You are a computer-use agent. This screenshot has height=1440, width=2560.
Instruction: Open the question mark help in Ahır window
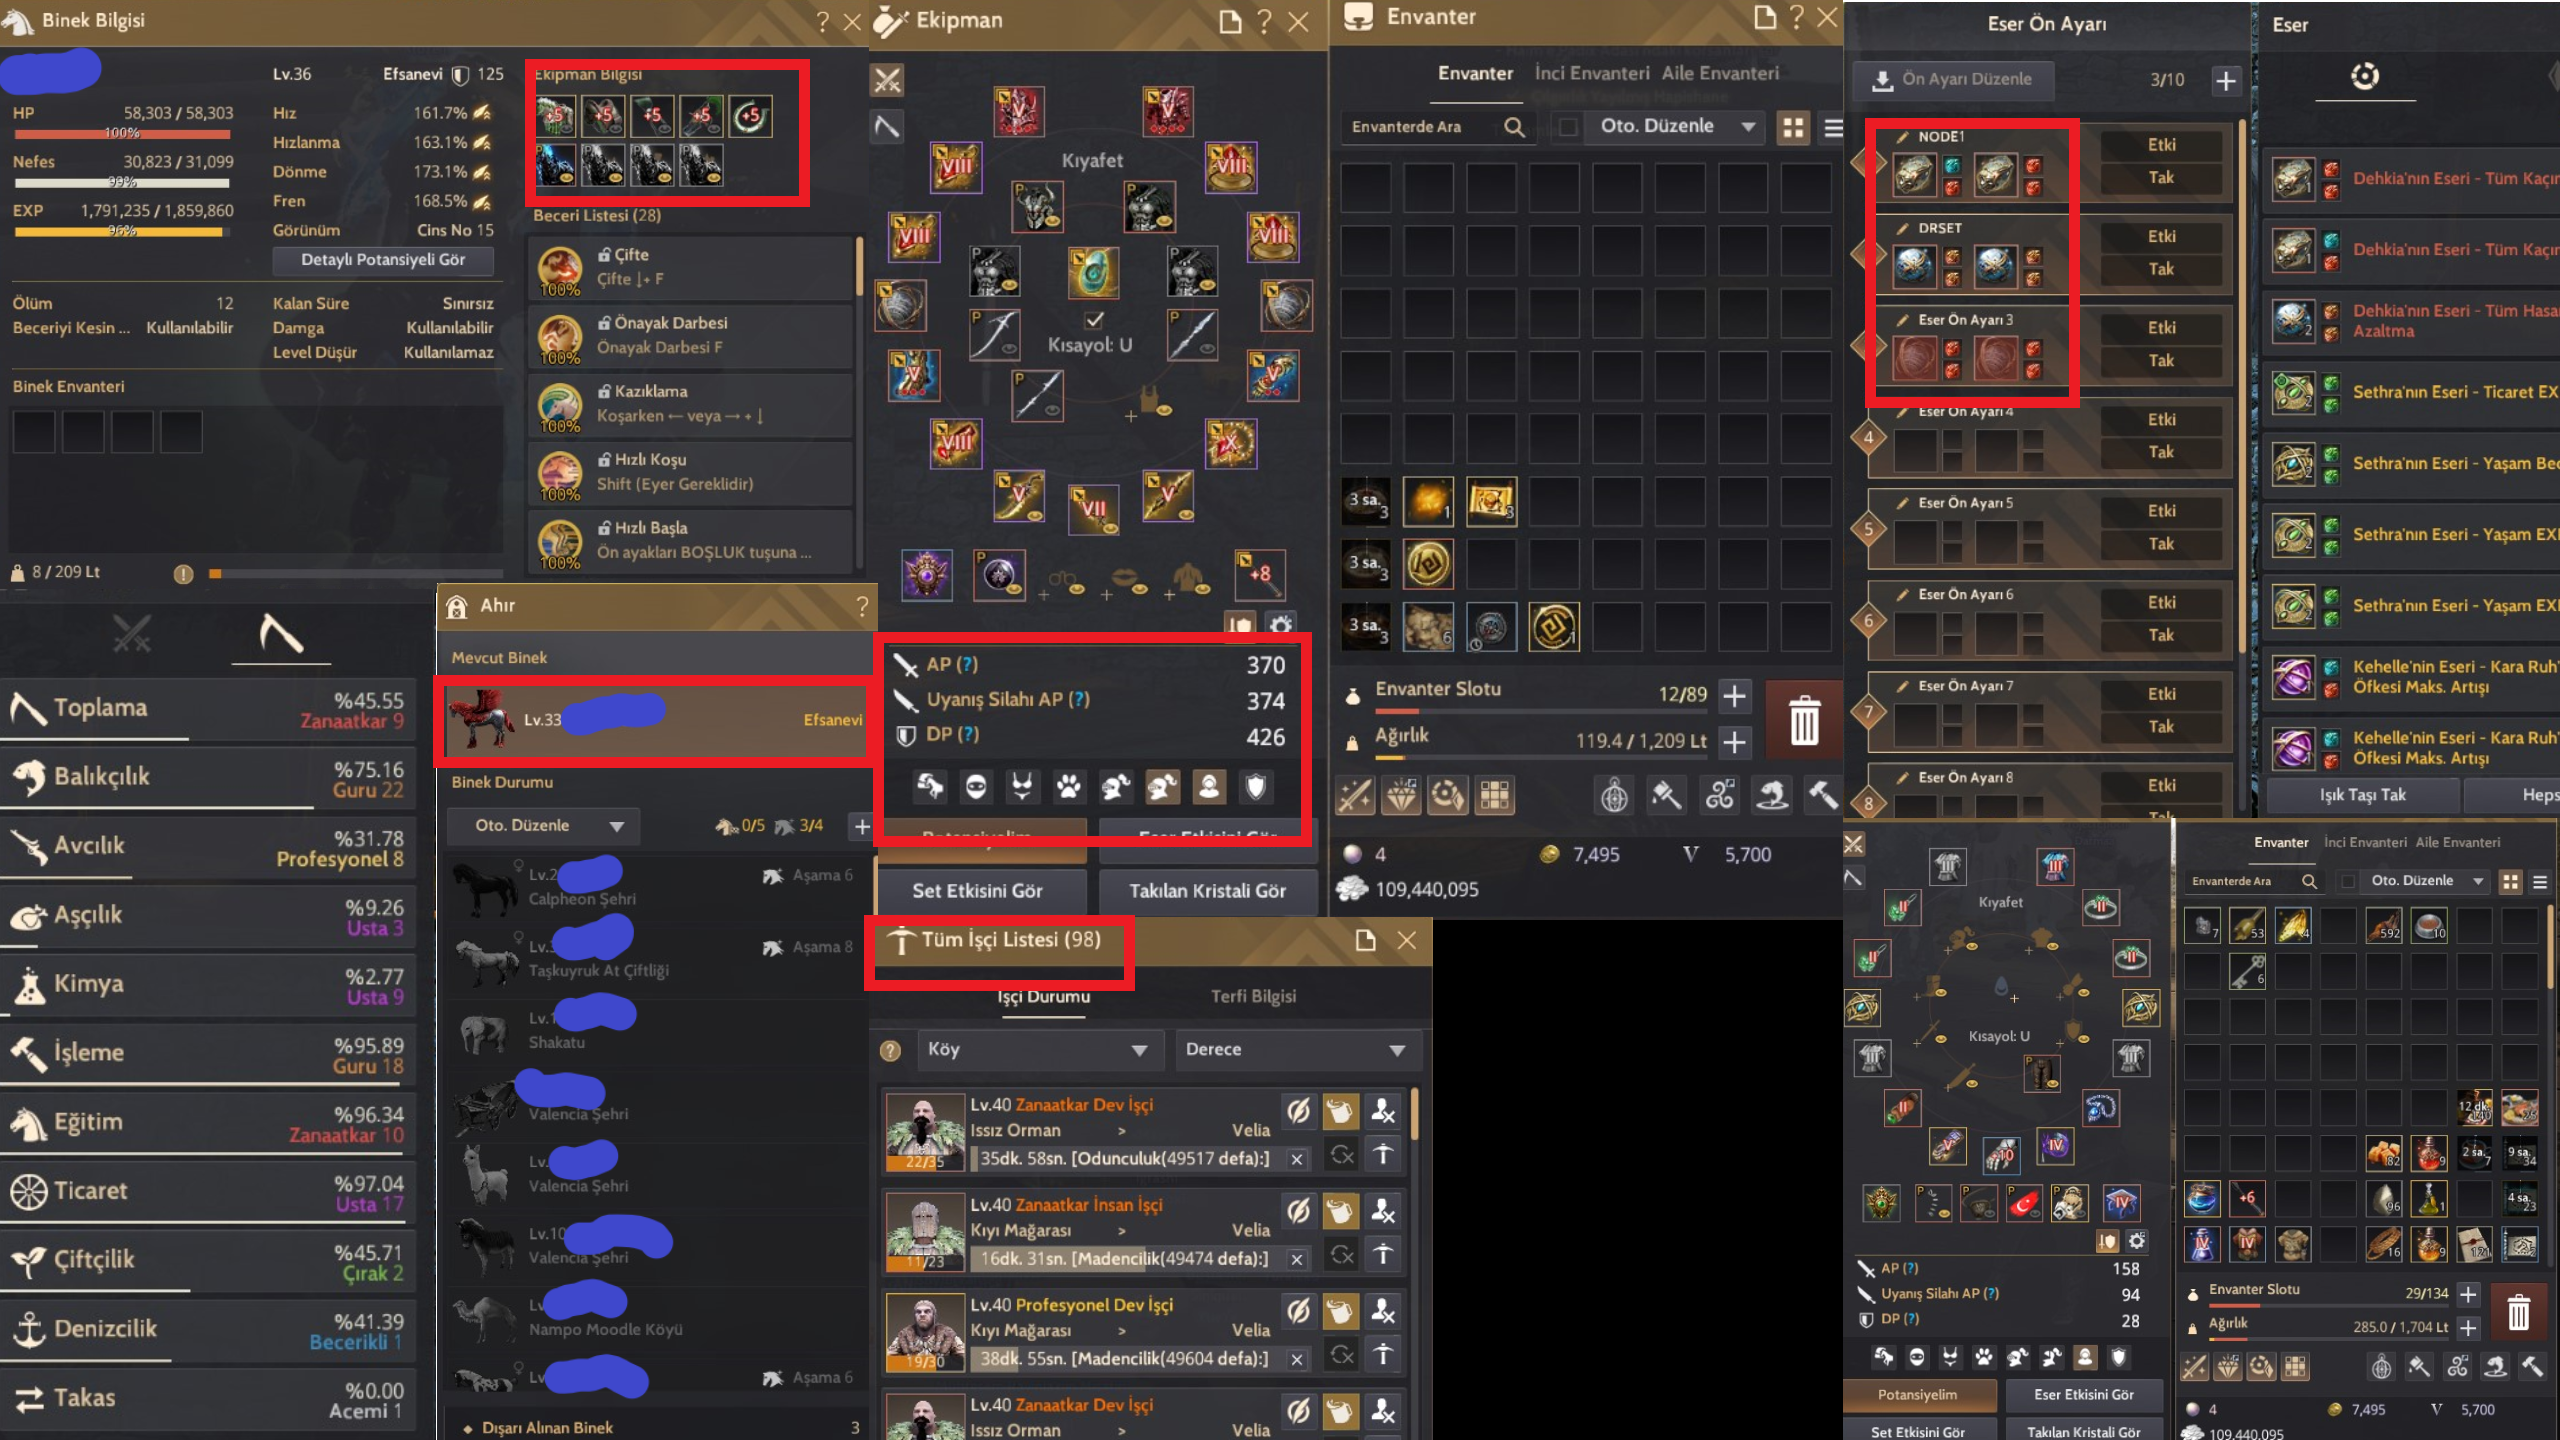[862, 606]
